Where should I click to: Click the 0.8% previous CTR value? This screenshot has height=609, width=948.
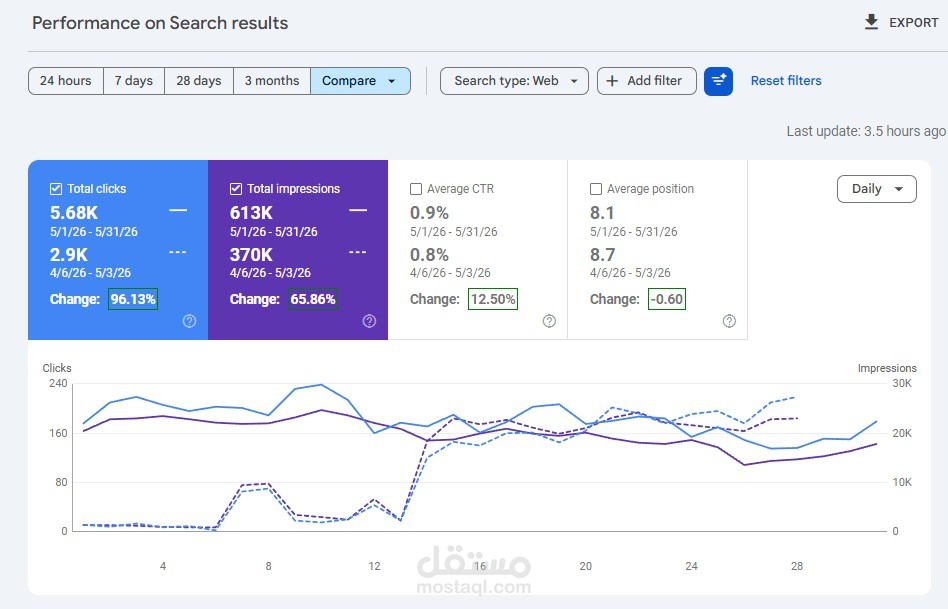click(429, 255)
